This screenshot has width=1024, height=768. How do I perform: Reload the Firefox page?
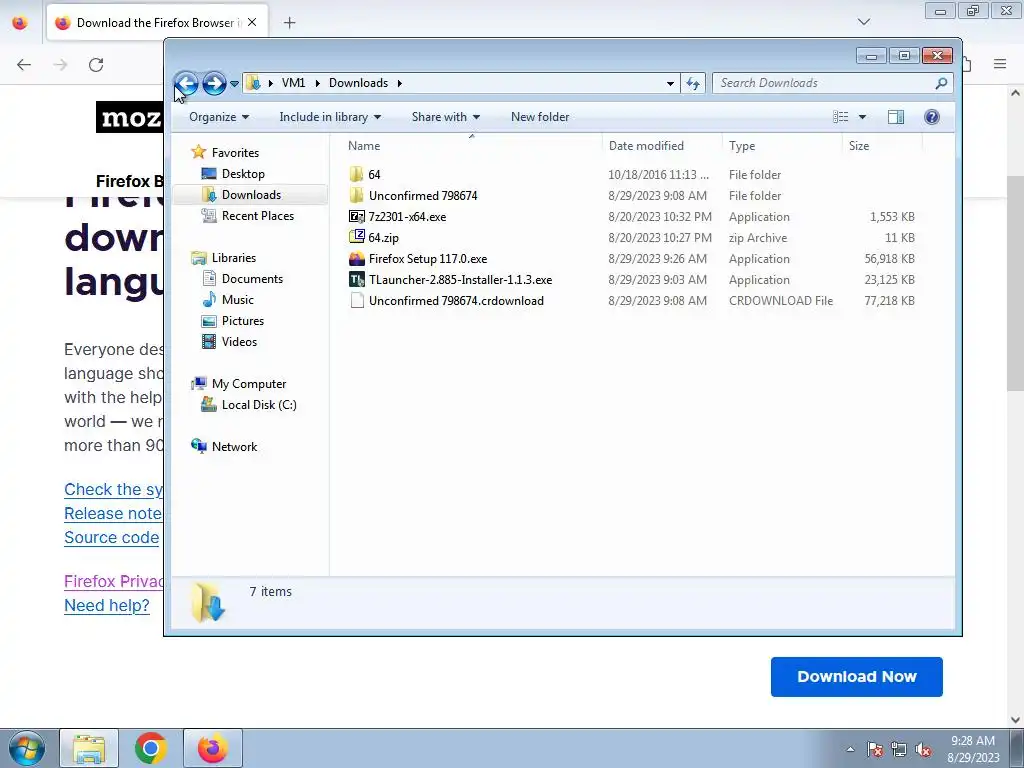coord(96,65)
